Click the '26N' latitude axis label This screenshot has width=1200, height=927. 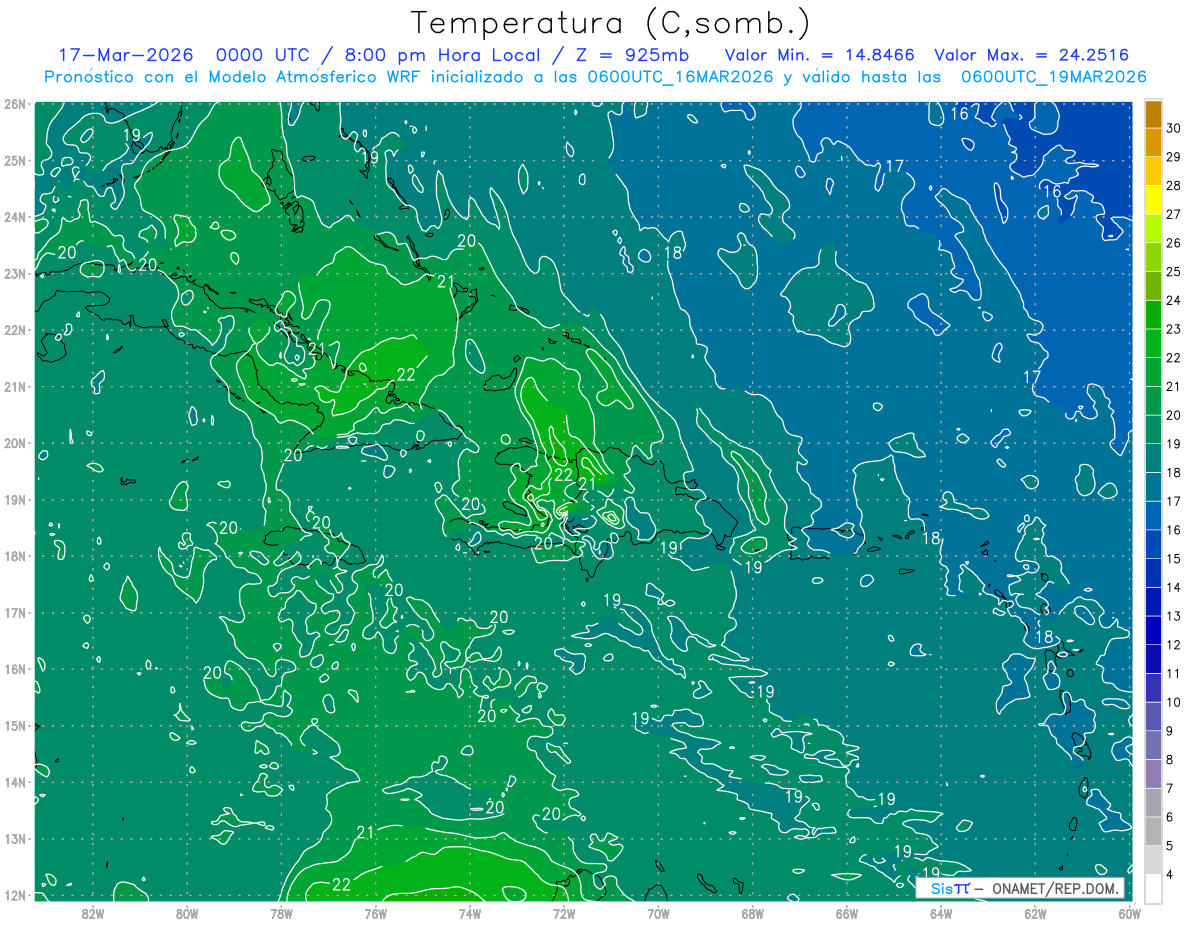point(15,104)
